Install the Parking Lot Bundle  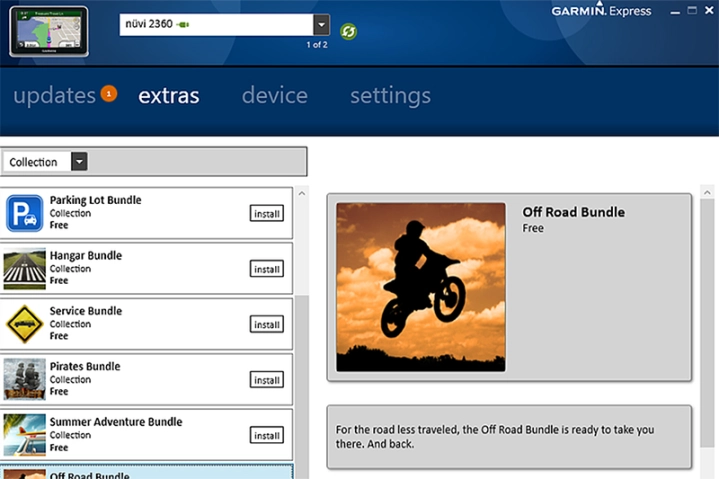click(266, 214)
